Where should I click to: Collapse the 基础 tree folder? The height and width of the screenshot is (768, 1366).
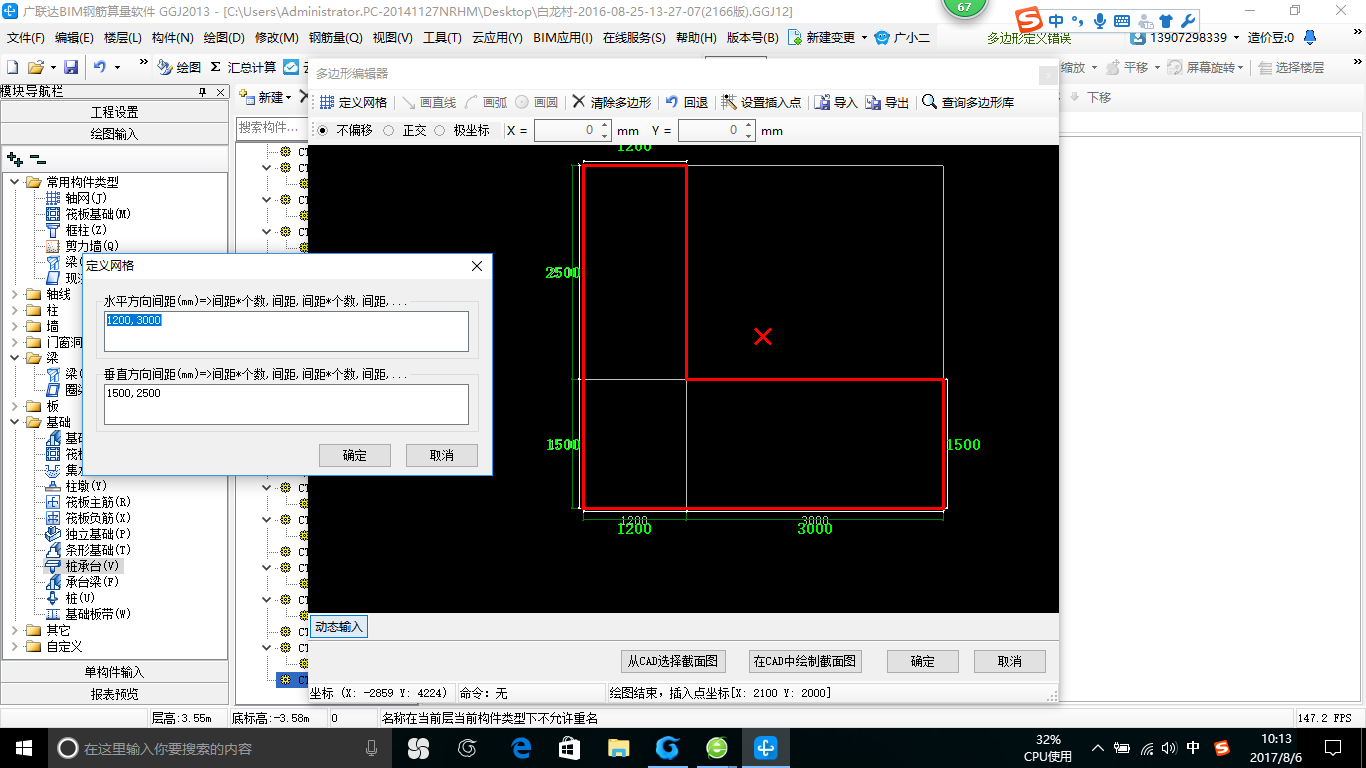15,422
